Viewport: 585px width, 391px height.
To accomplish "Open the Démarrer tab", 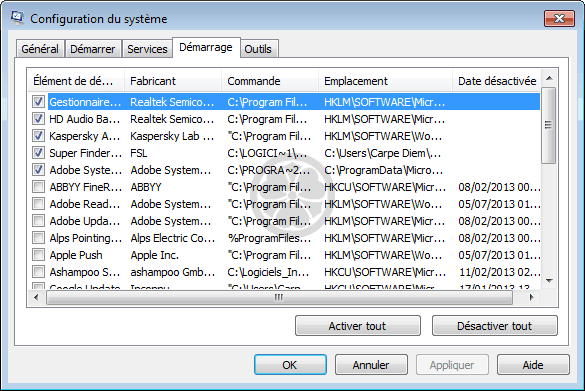I will click(93, 49).
